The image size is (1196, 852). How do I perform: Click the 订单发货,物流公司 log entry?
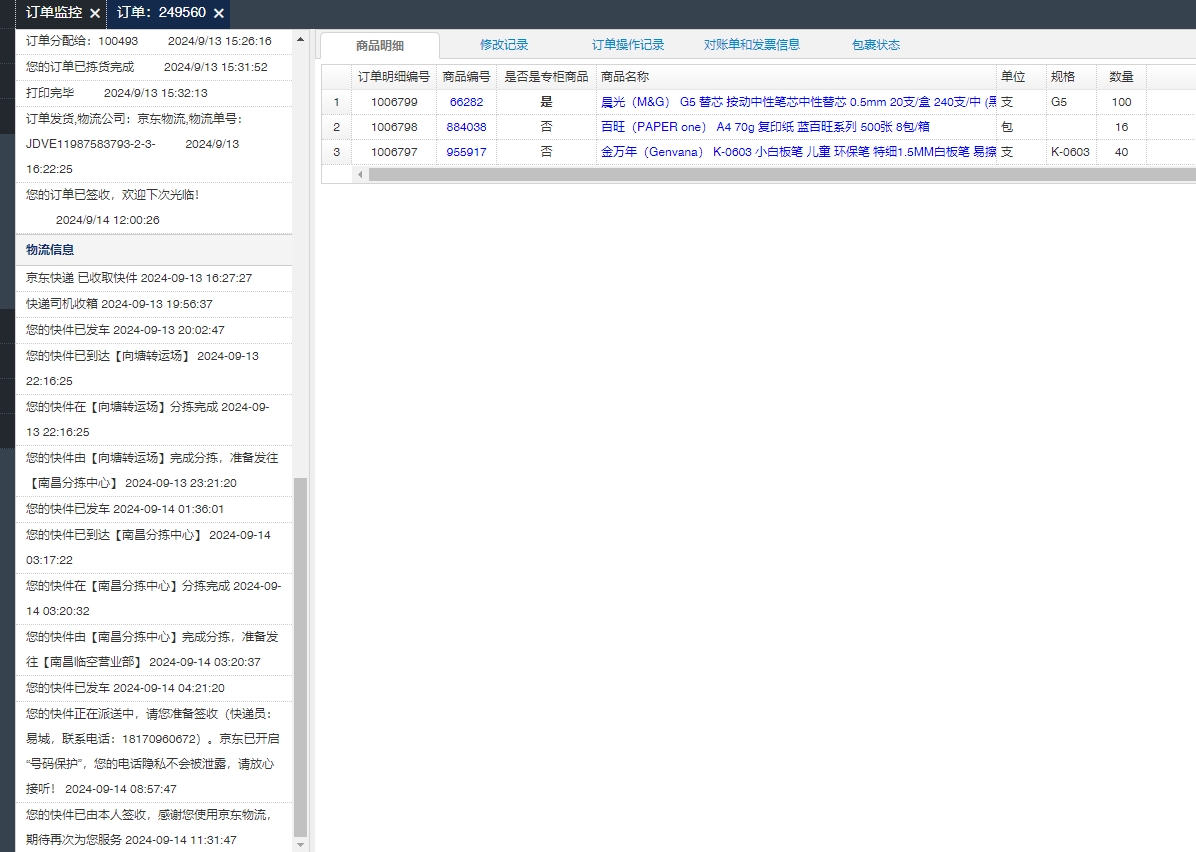[153, 144]
